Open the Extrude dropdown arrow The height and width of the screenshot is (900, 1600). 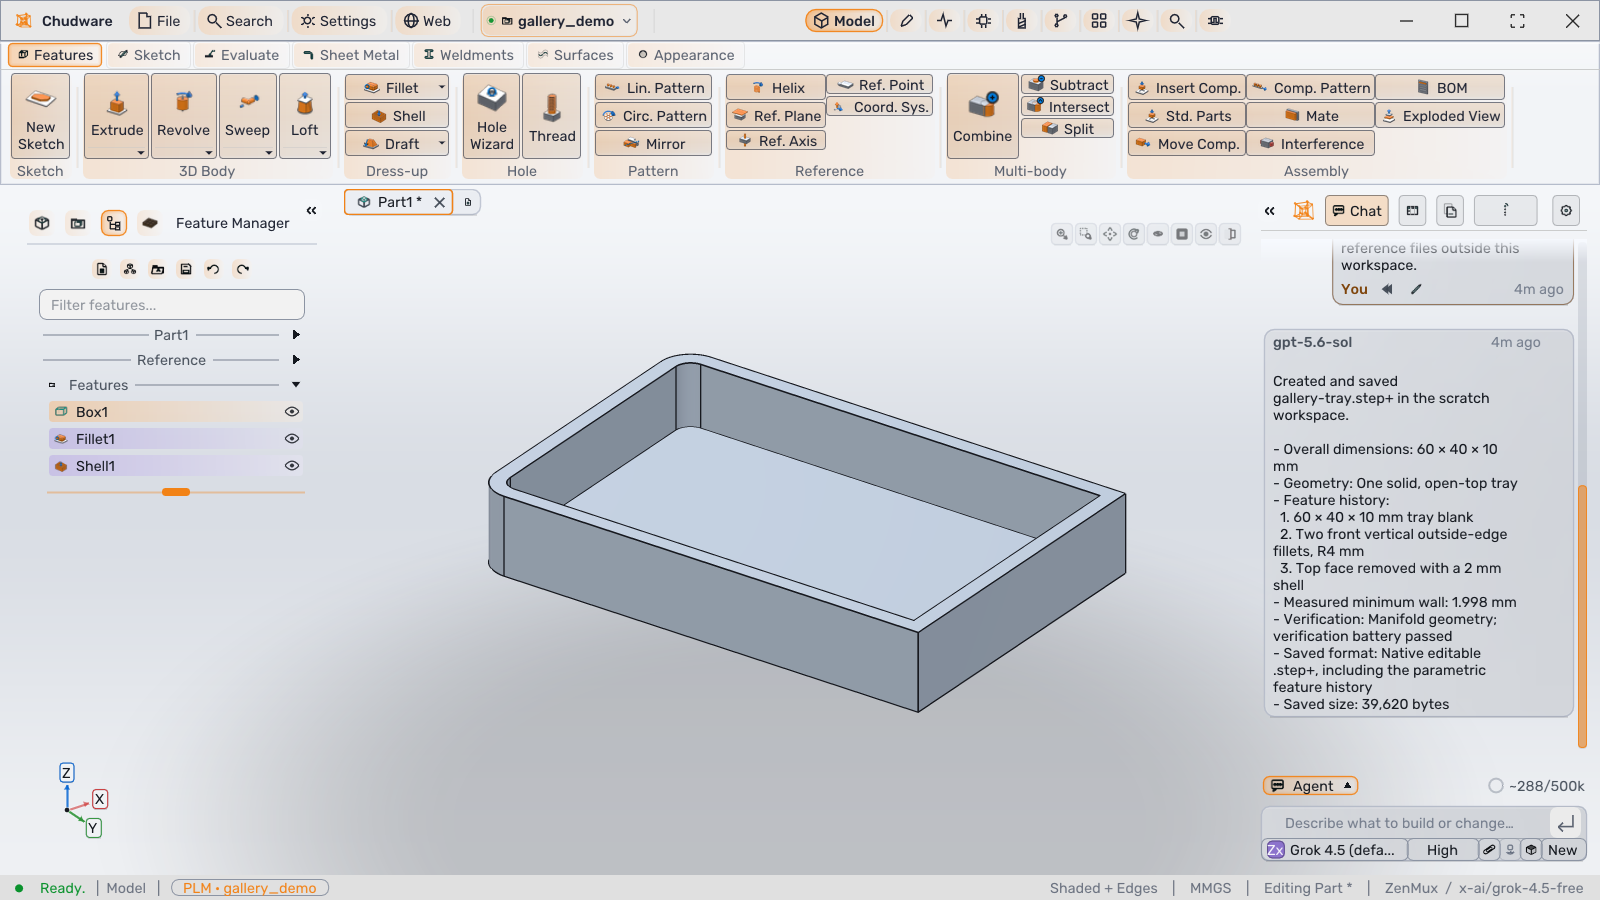[x=141, y=153]
